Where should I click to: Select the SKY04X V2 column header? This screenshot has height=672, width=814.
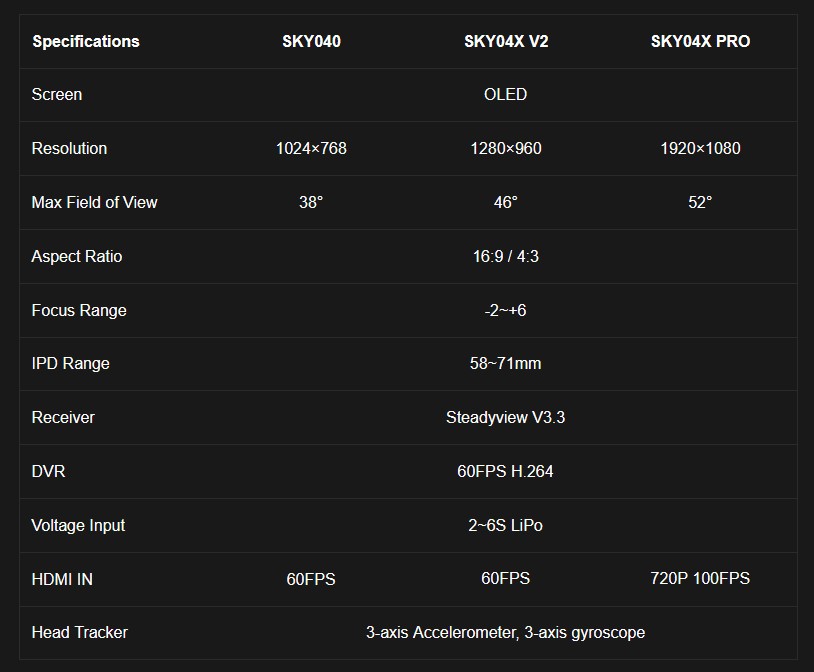click(x=506, y=42)
